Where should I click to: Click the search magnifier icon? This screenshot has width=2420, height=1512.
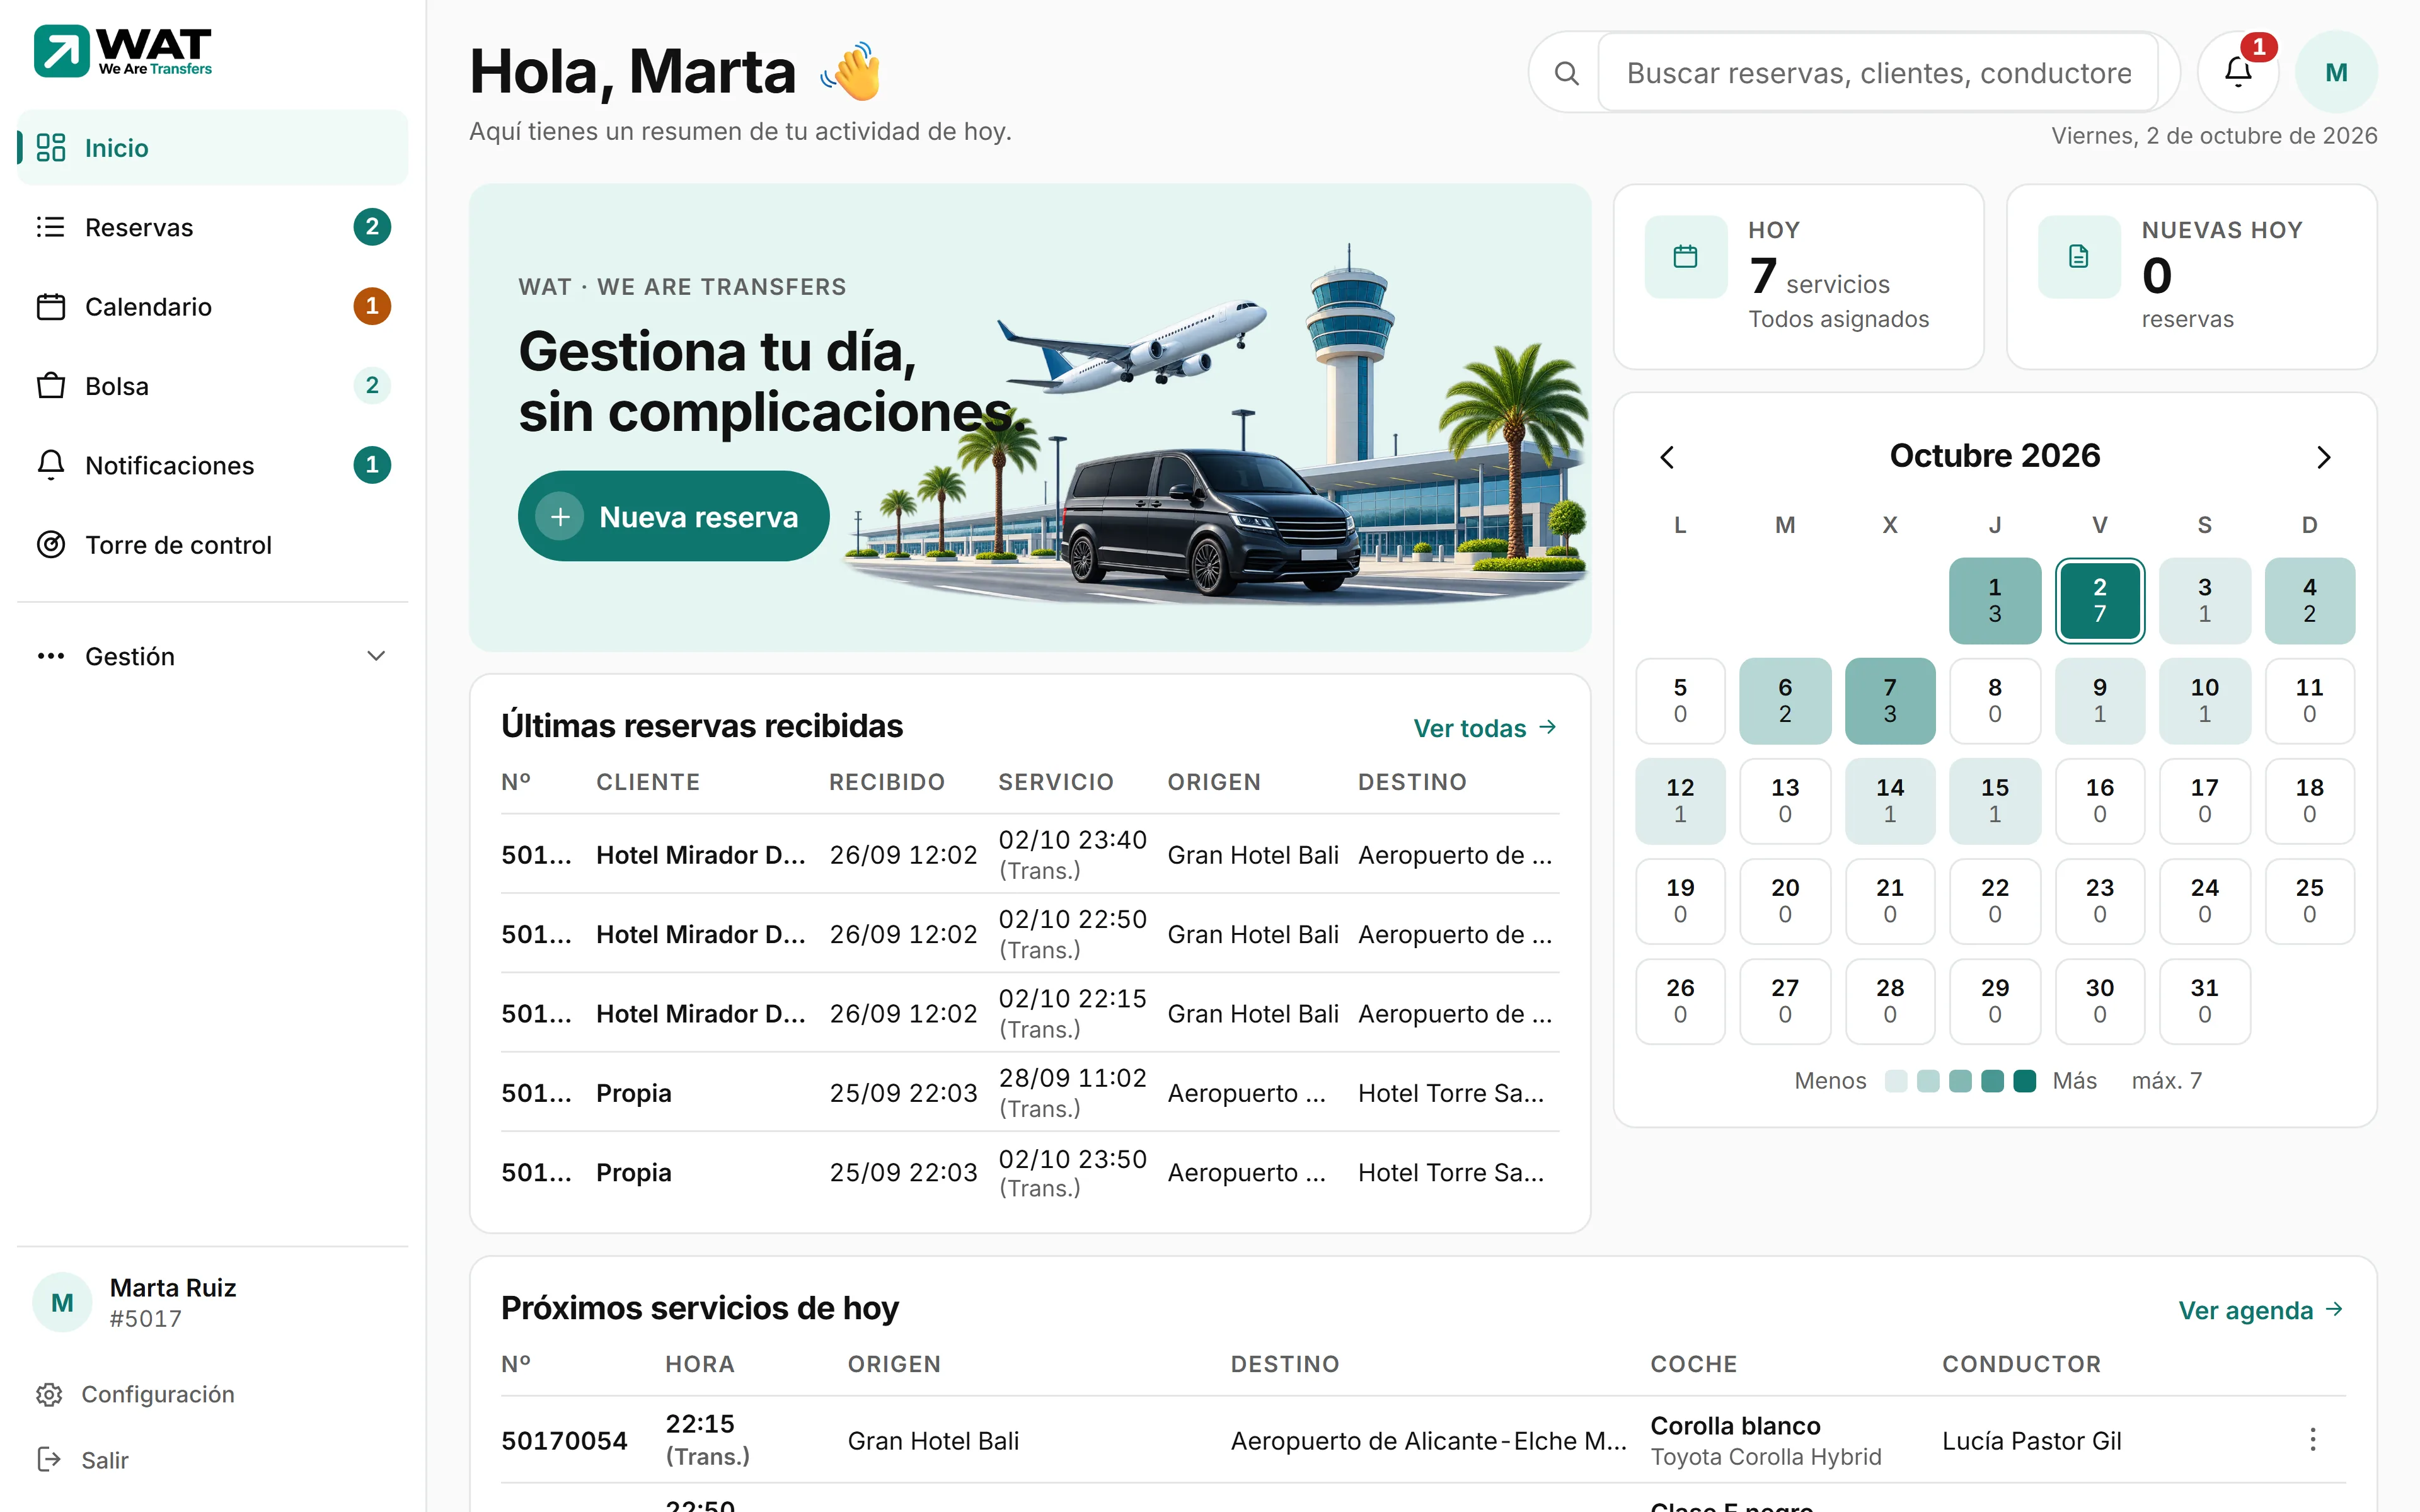pos(1566,73)
